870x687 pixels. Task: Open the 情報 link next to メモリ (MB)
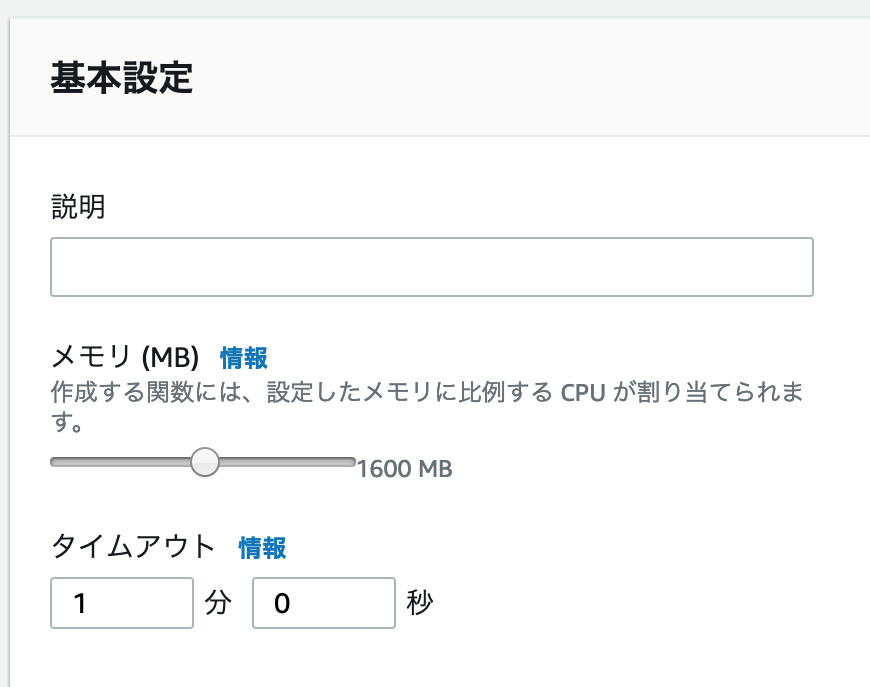tap(244, 357)
